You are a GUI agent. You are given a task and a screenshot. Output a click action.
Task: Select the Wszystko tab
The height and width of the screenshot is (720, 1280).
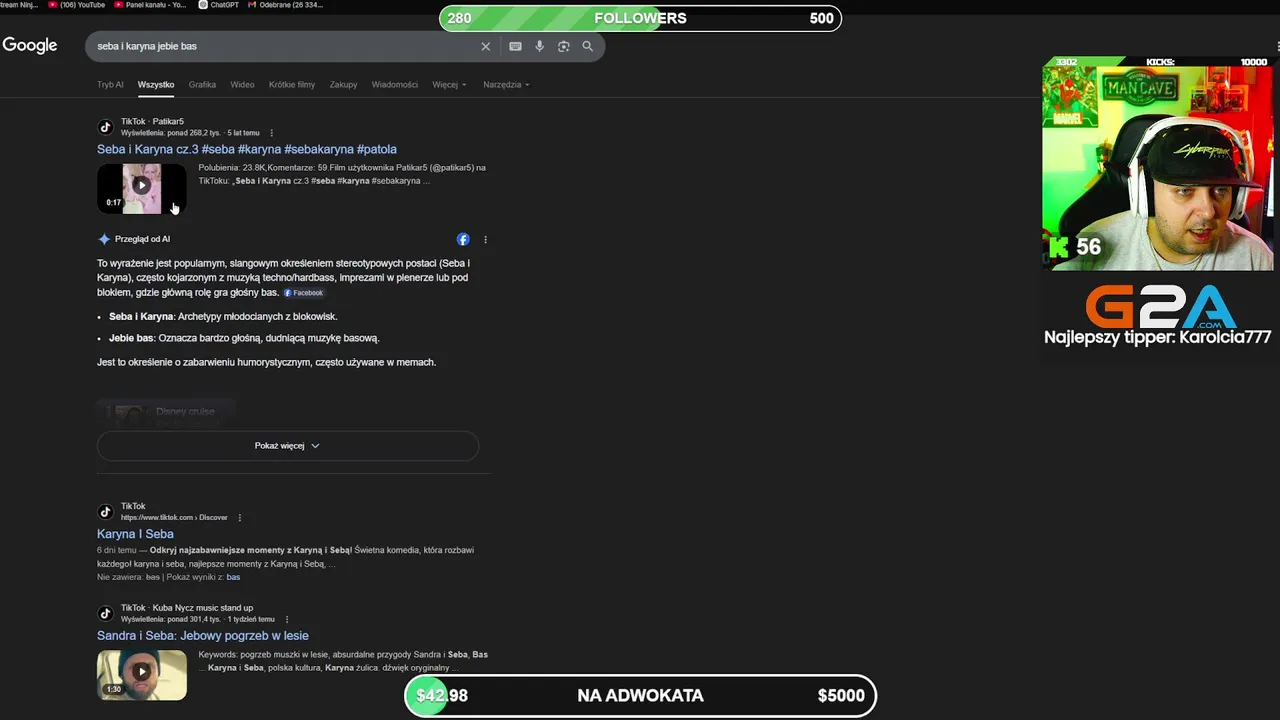coord(156,85)
